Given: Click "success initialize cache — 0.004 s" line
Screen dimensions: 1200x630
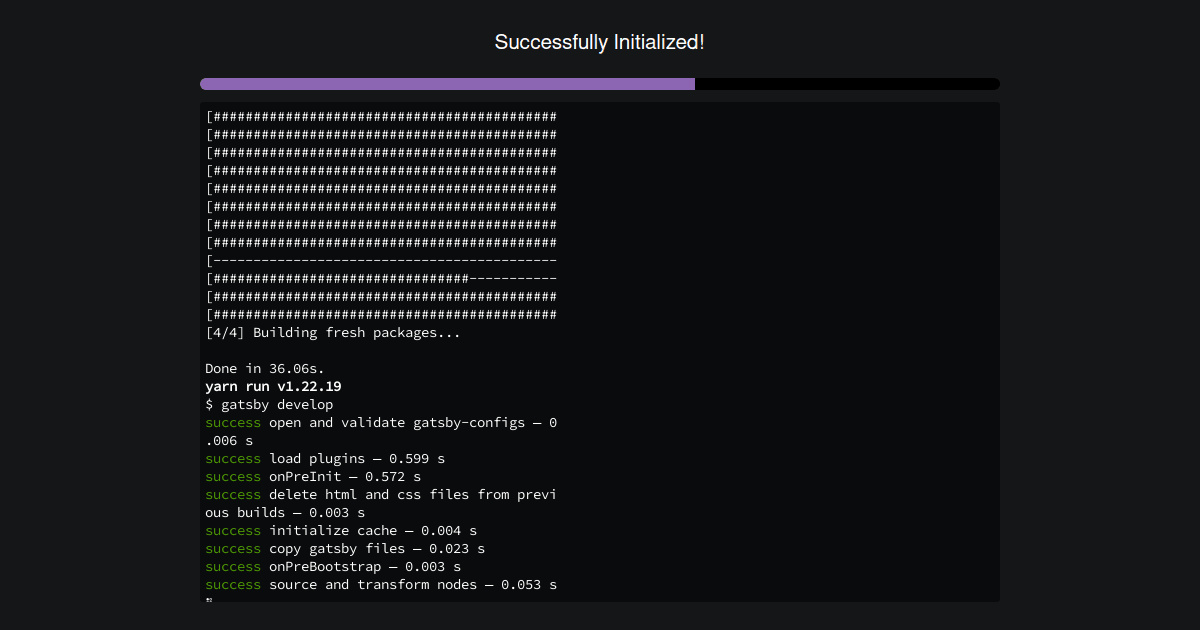Looking at the screenshot, I should pos(341,530).
